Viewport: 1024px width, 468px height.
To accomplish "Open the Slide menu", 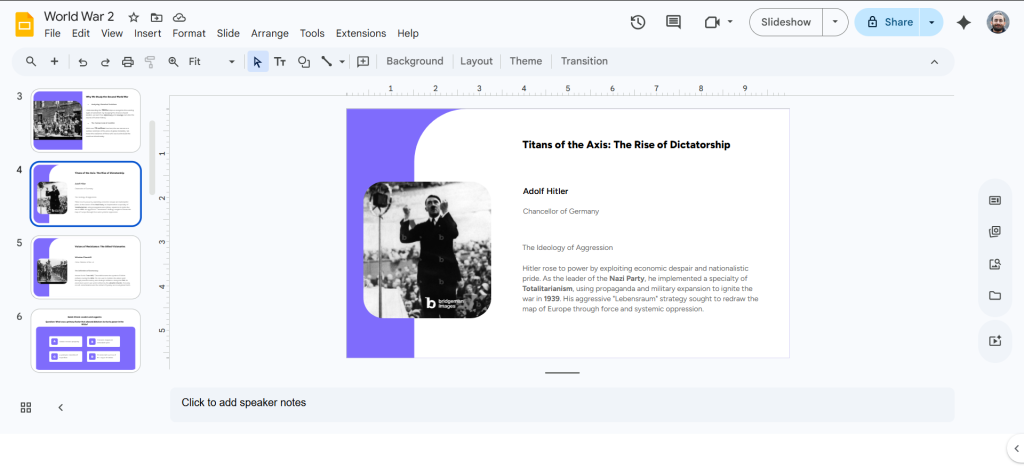I will click(x=228, y=33).
